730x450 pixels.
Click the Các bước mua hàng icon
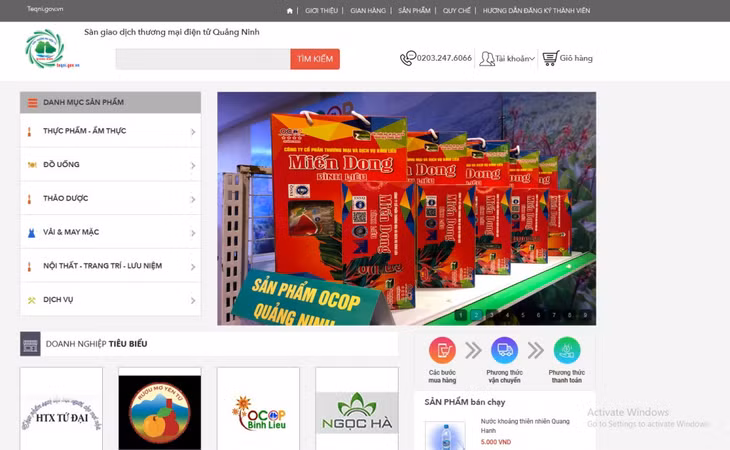coord(442,350)
